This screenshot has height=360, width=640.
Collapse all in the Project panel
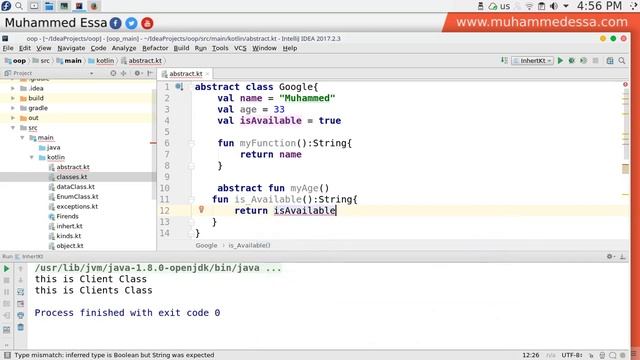click(124, 73)
